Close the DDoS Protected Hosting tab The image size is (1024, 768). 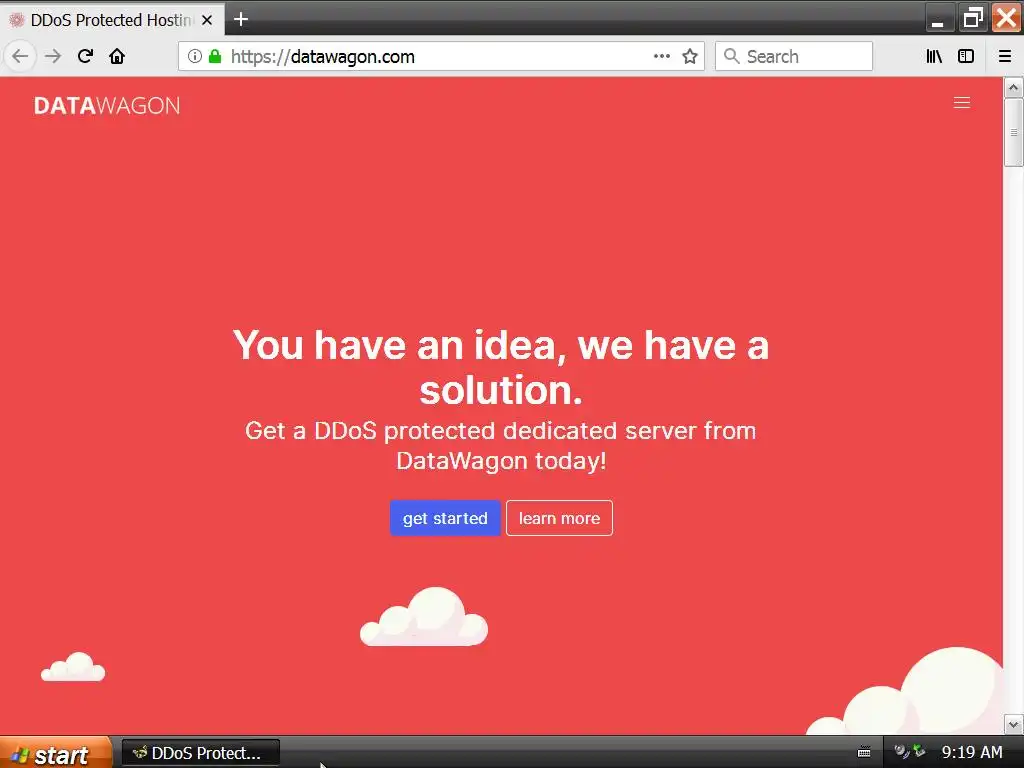207,20
